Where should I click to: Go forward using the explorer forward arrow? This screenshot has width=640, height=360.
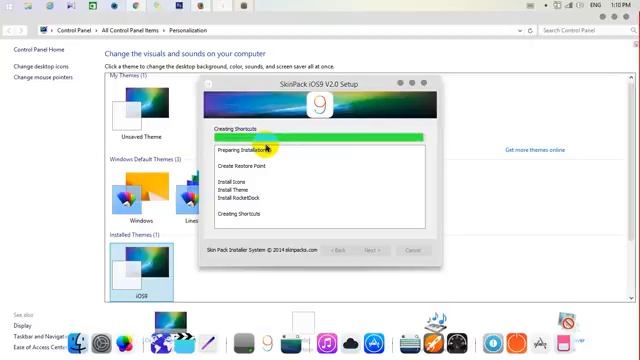[21, 31]
